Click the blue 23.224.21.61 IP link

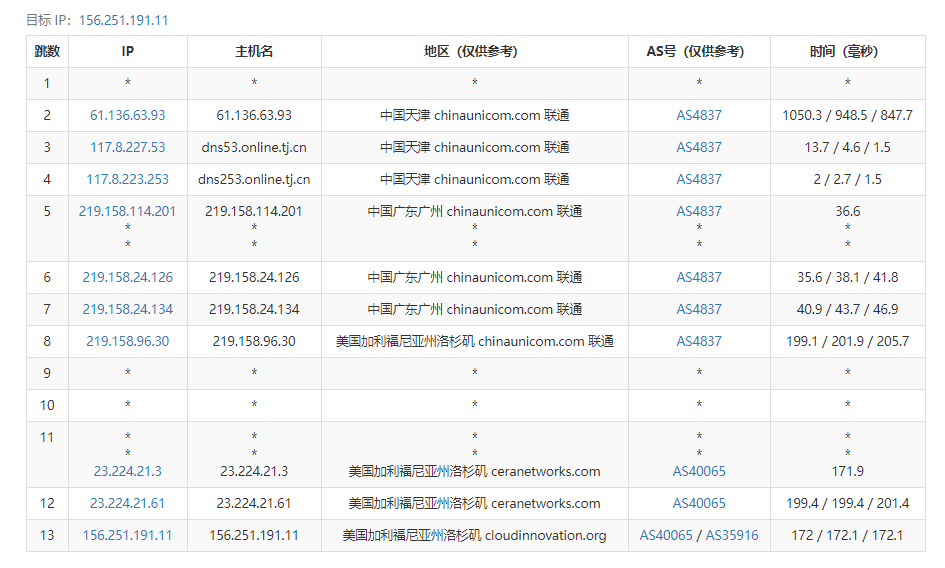click(127, 503)
